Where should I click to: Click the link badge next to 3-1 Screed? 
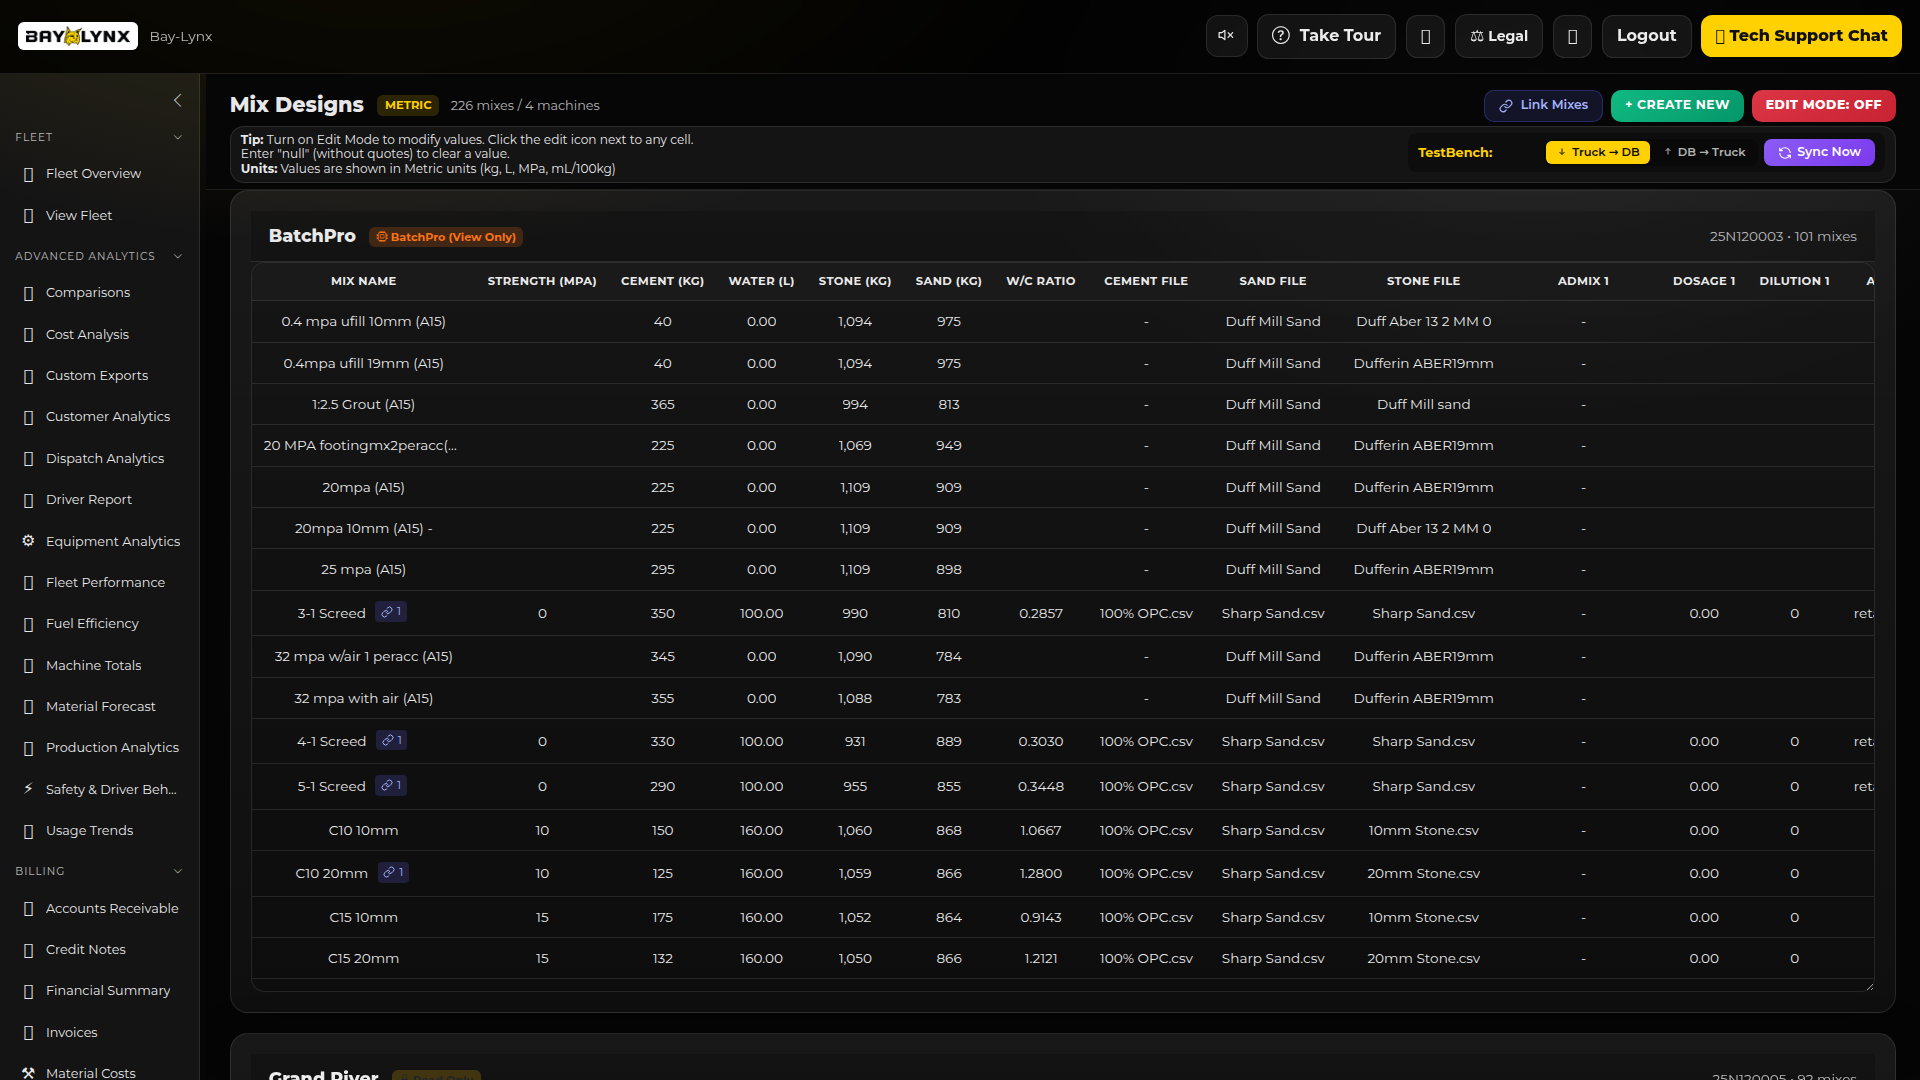click(x=391, y=612)
